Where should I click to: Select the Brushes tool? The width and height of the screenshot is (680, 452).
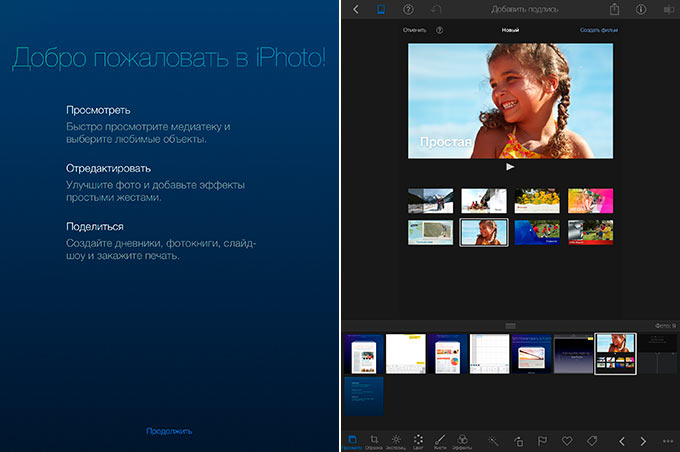click(440, 442)
